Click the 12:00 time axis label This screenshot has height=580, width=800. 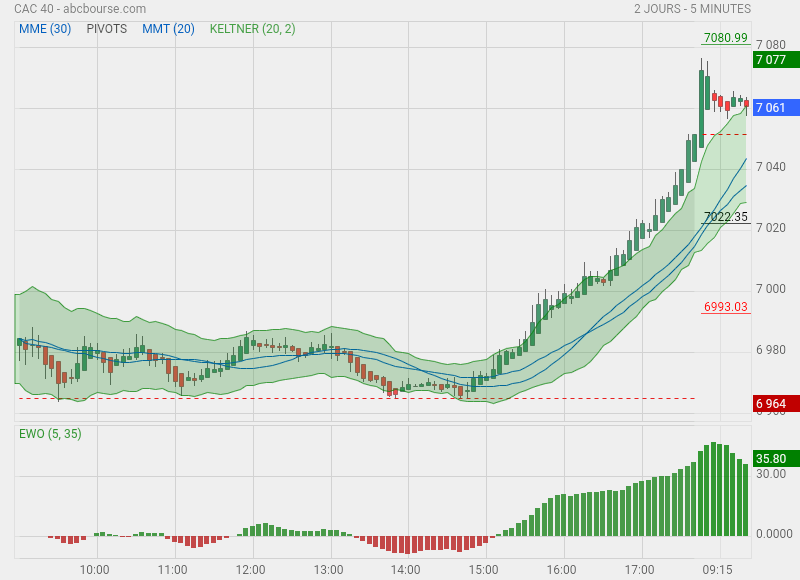click(x=251, y=569)
